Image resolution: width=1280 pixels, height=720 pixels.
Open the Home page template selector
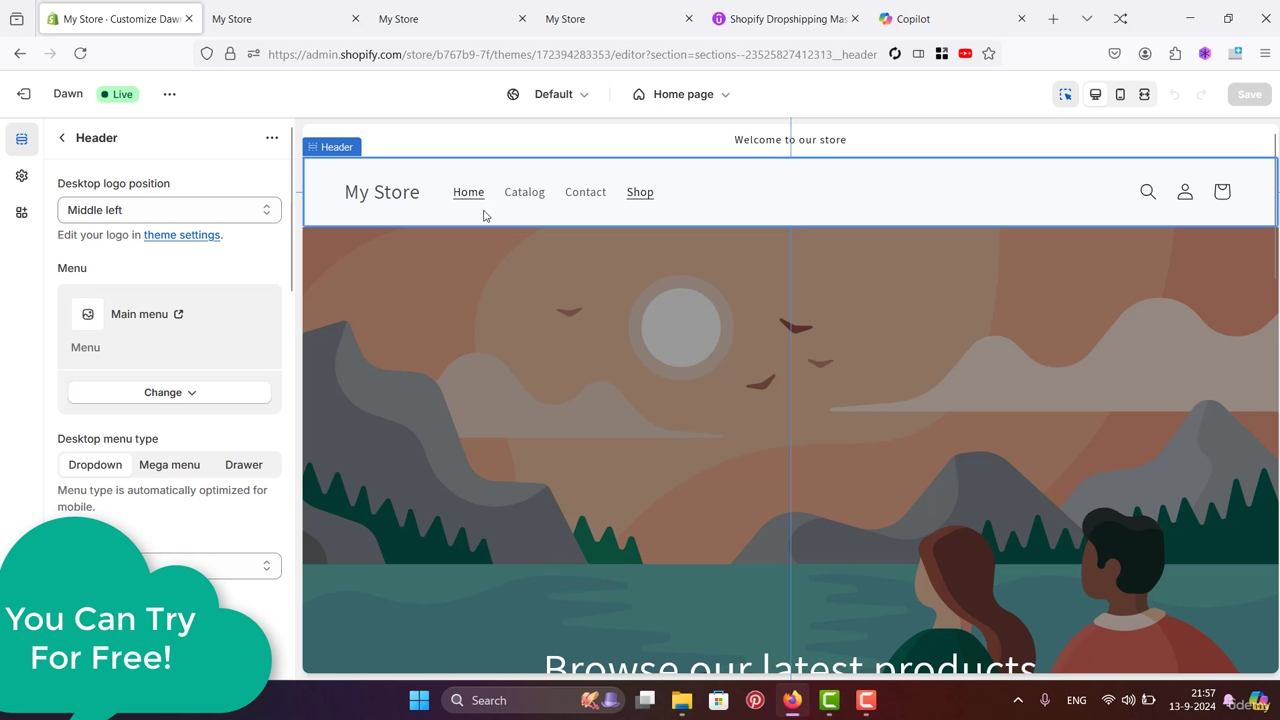click(x=682, y=94)
